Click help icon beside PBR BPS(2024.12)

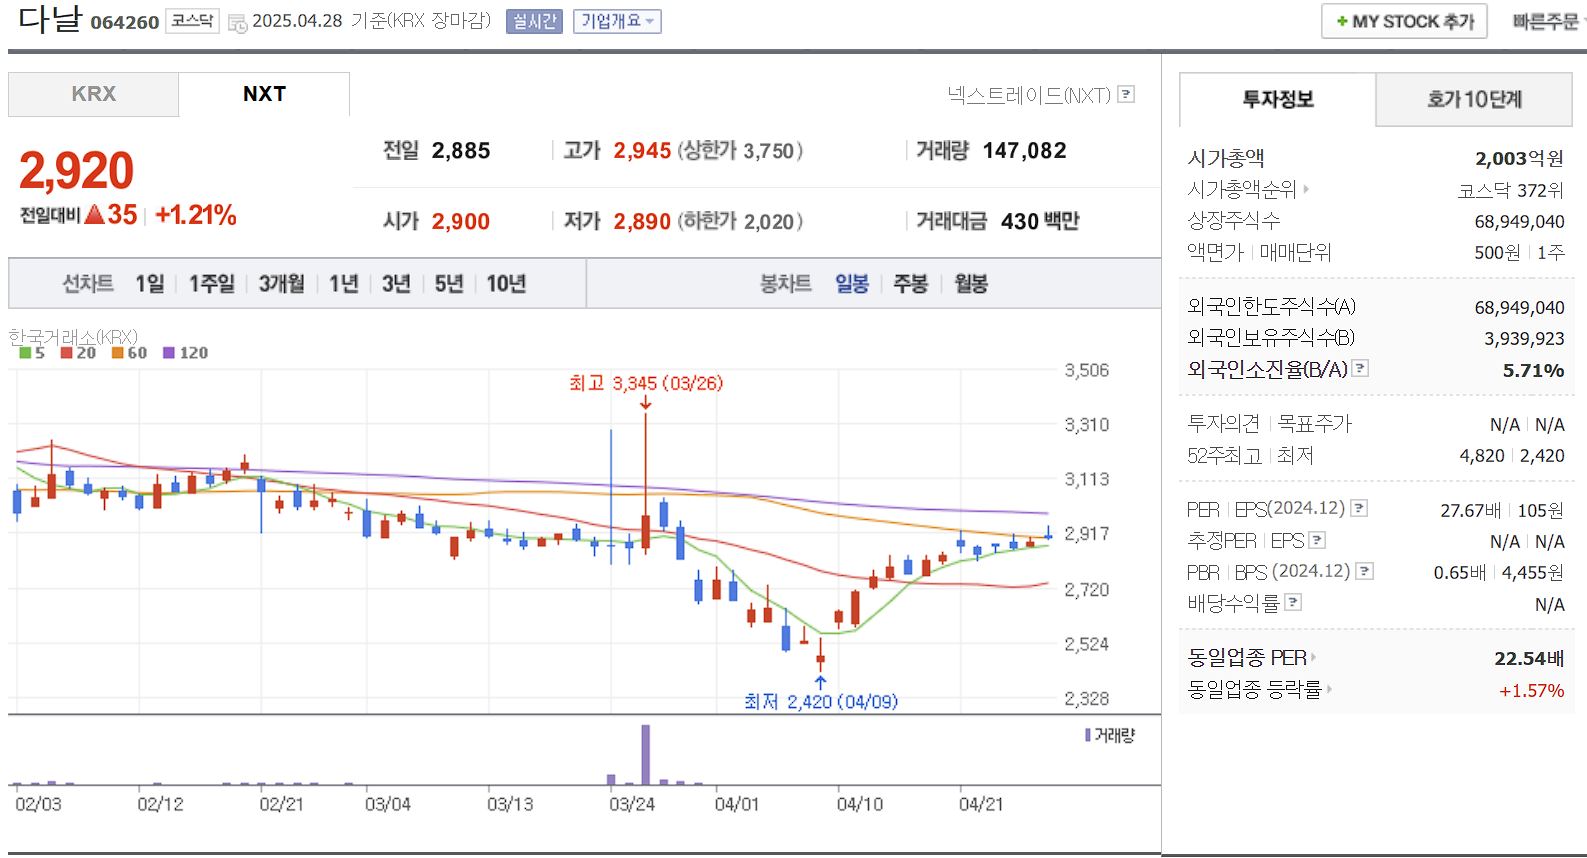[1365, 571]
